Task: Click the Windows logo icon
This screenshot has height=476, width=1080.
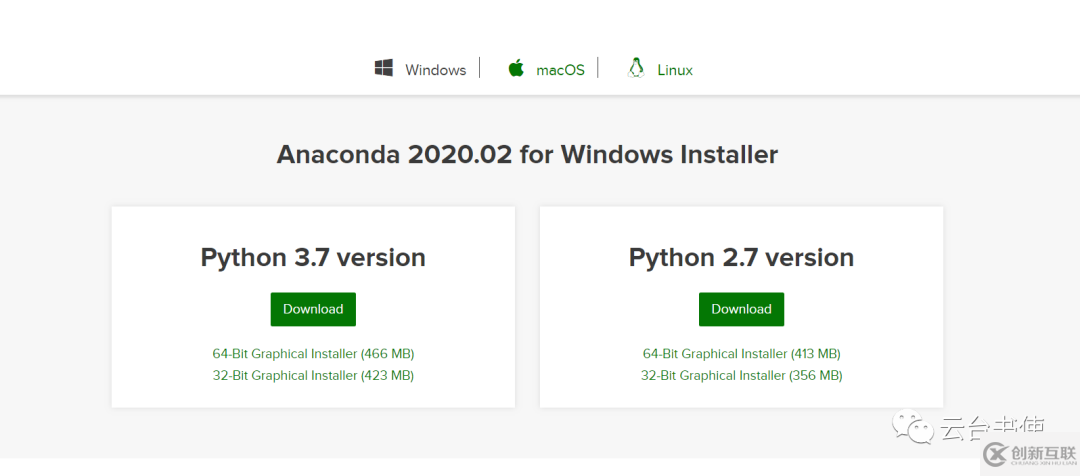Action: pos(384,68)
